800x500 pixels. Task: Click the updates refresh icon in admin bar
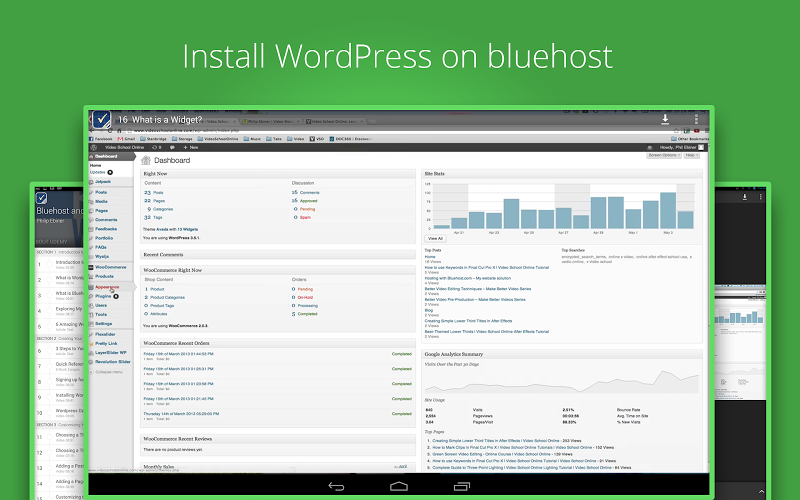point(156,147)
